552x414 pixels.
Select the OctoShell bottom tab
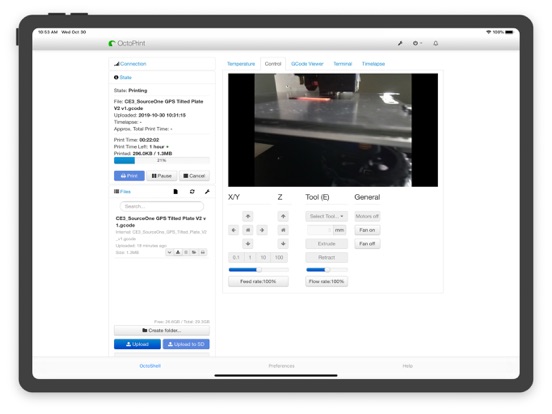point(150,366)
